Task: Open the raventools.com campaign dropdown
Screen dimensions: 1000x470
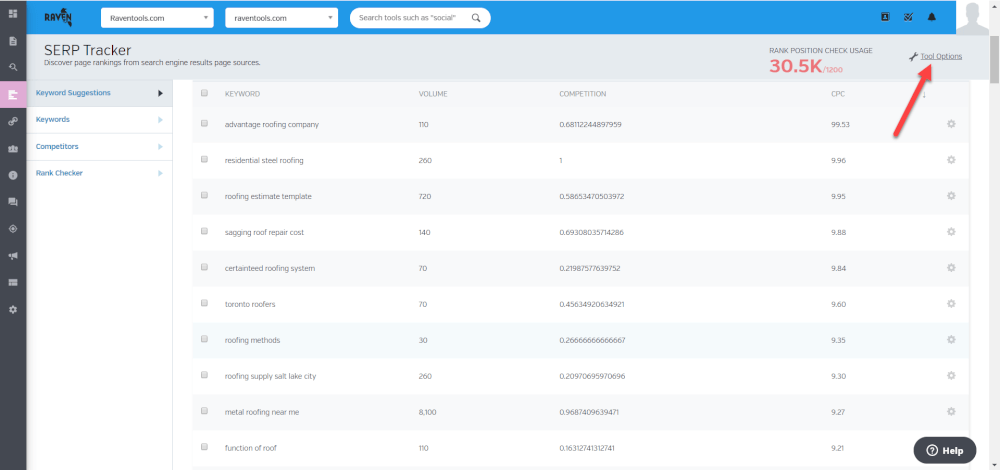Action: 281,18
